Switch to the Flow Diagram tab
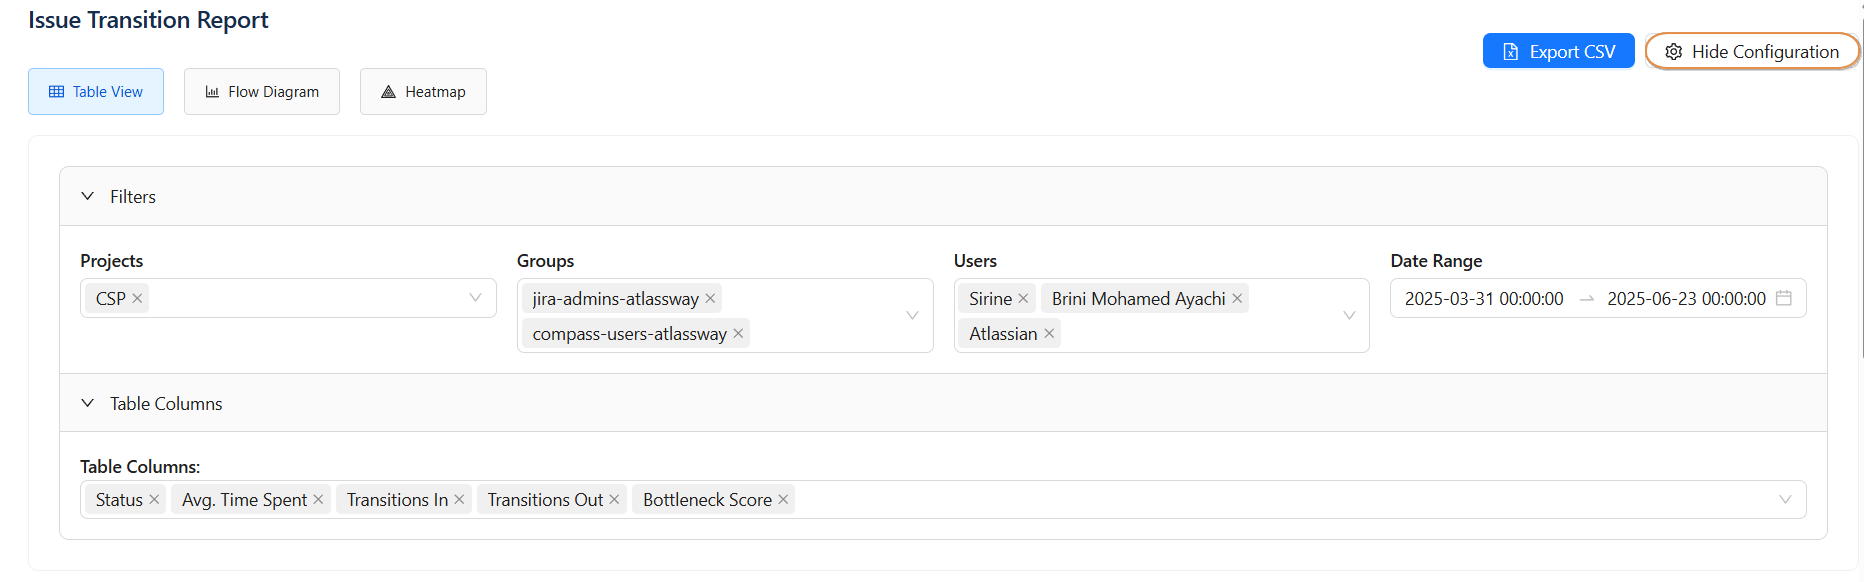The height and width of the screenshot is (582, 1864). (262, 92)
